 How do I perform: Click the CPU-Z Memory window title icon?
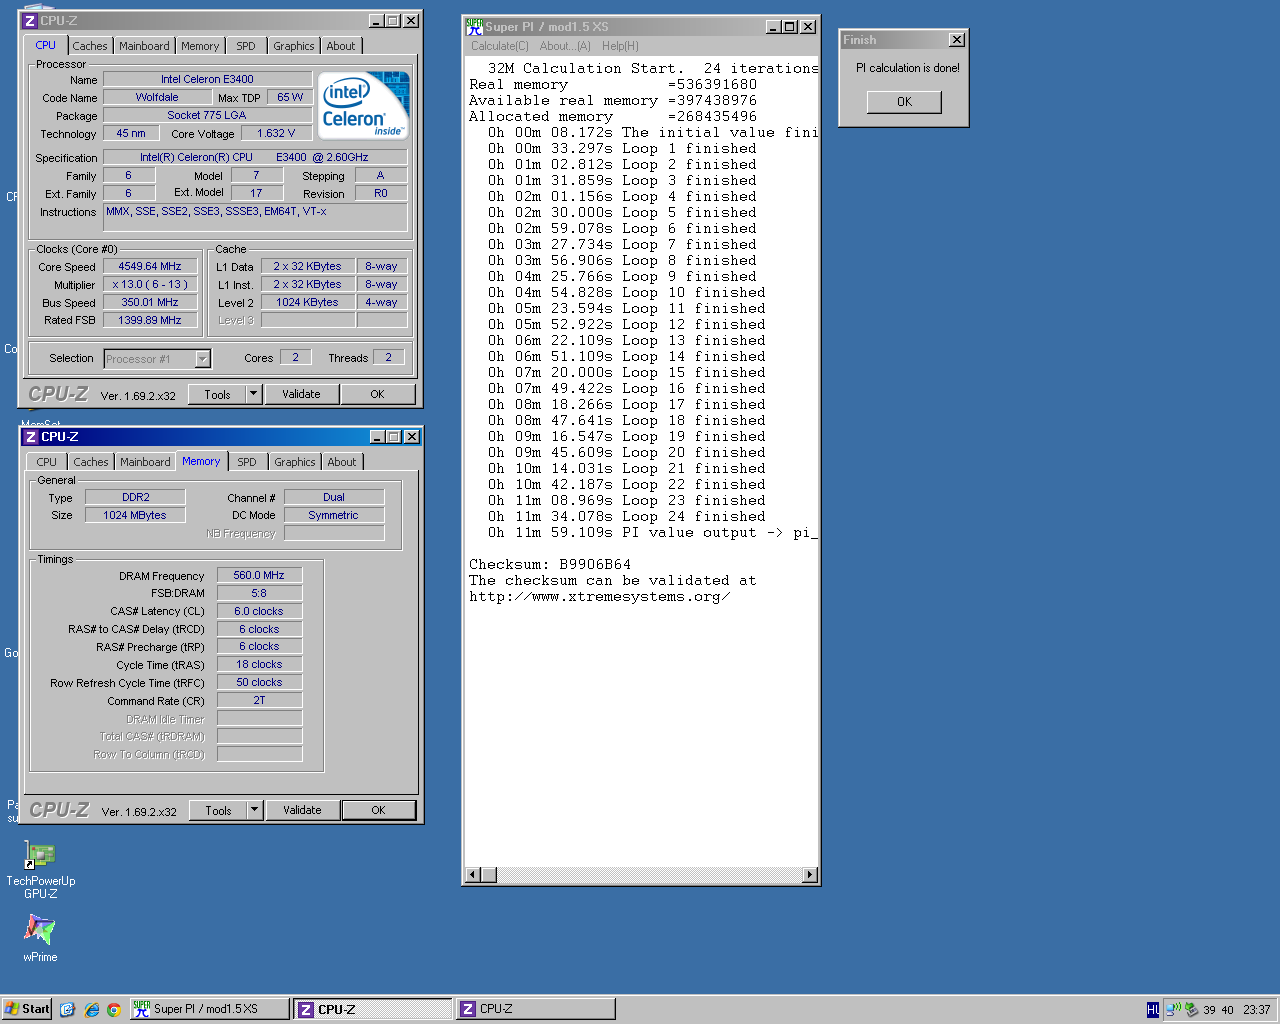31,437
